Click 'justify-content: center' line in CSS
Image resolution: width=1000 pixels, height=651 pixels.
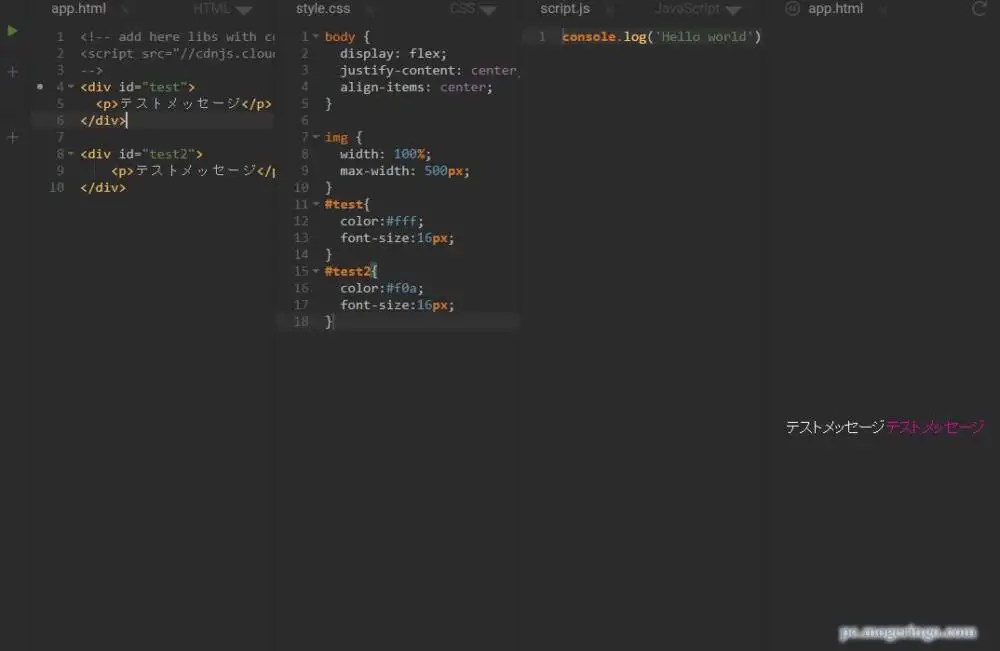pos(429,70)
